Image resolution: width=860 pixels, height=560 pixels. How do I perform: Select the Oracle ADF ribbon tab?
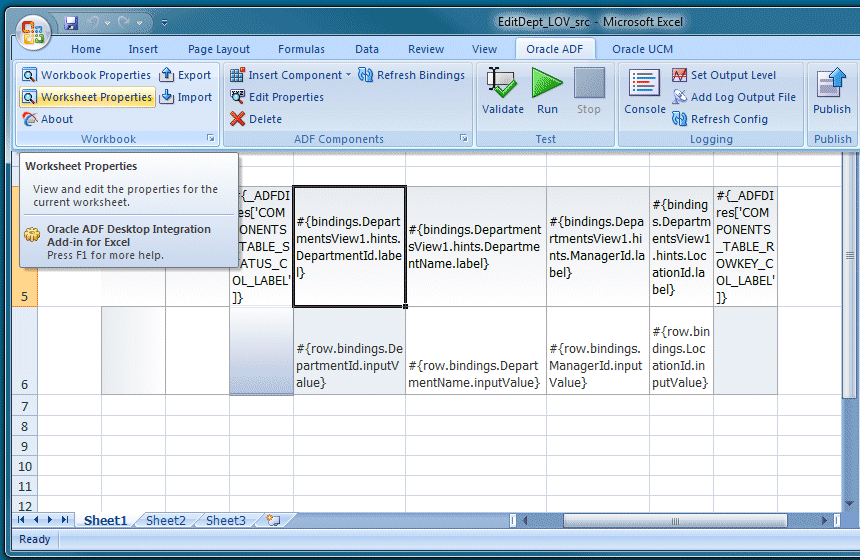tap(555, 49)
